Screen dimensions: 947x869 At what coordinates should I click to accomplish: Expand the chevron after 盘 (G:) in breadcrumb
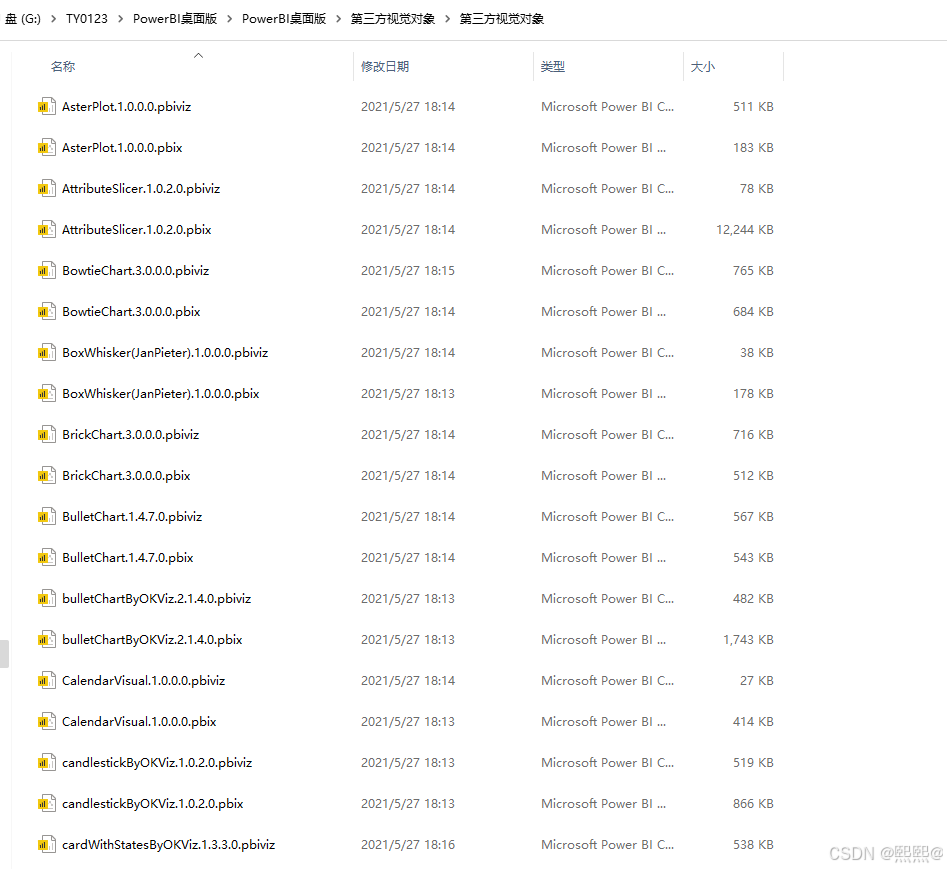pos(53,19)
